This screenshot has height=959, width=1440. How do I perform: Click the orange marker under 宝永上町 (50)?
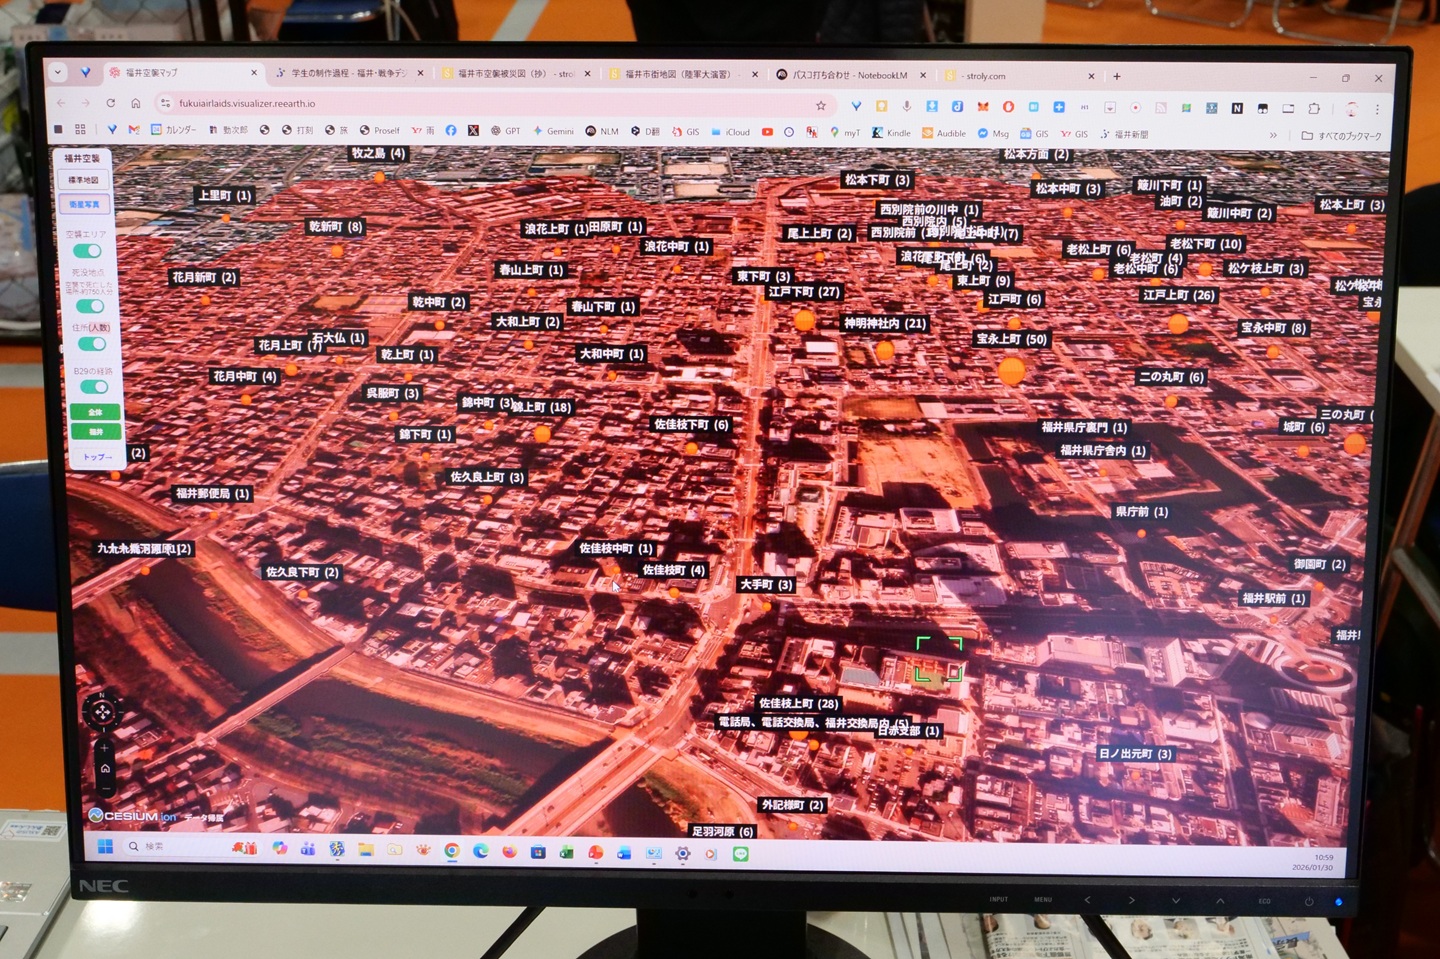click(1012, 371)
